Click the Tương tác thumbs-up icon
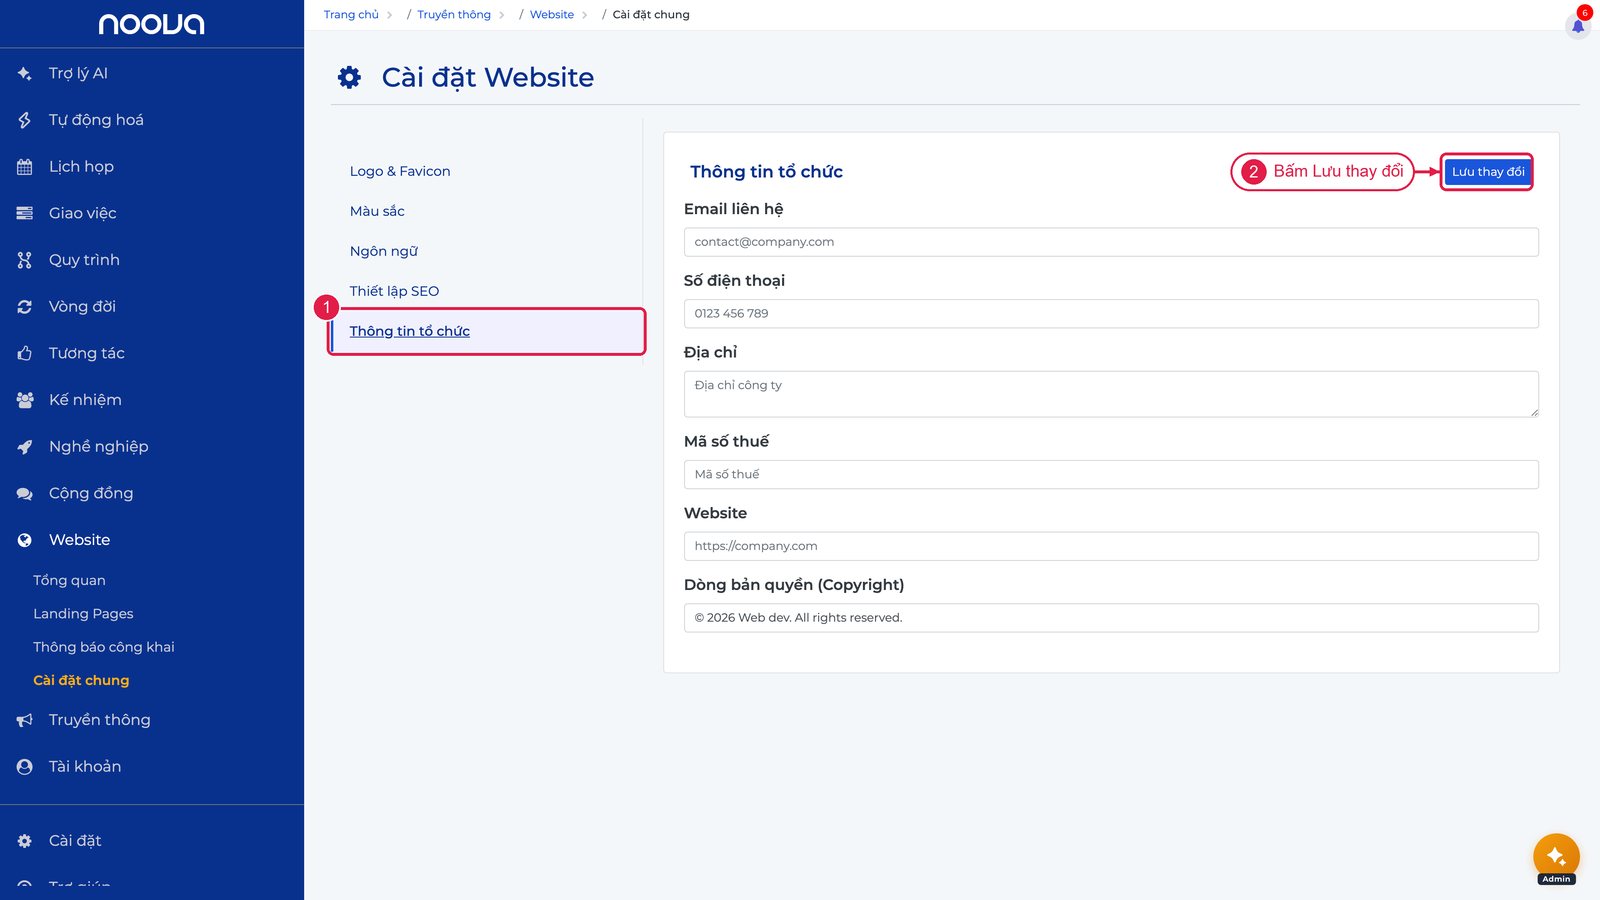The image size is (1600, 900). tap(24, 353)
